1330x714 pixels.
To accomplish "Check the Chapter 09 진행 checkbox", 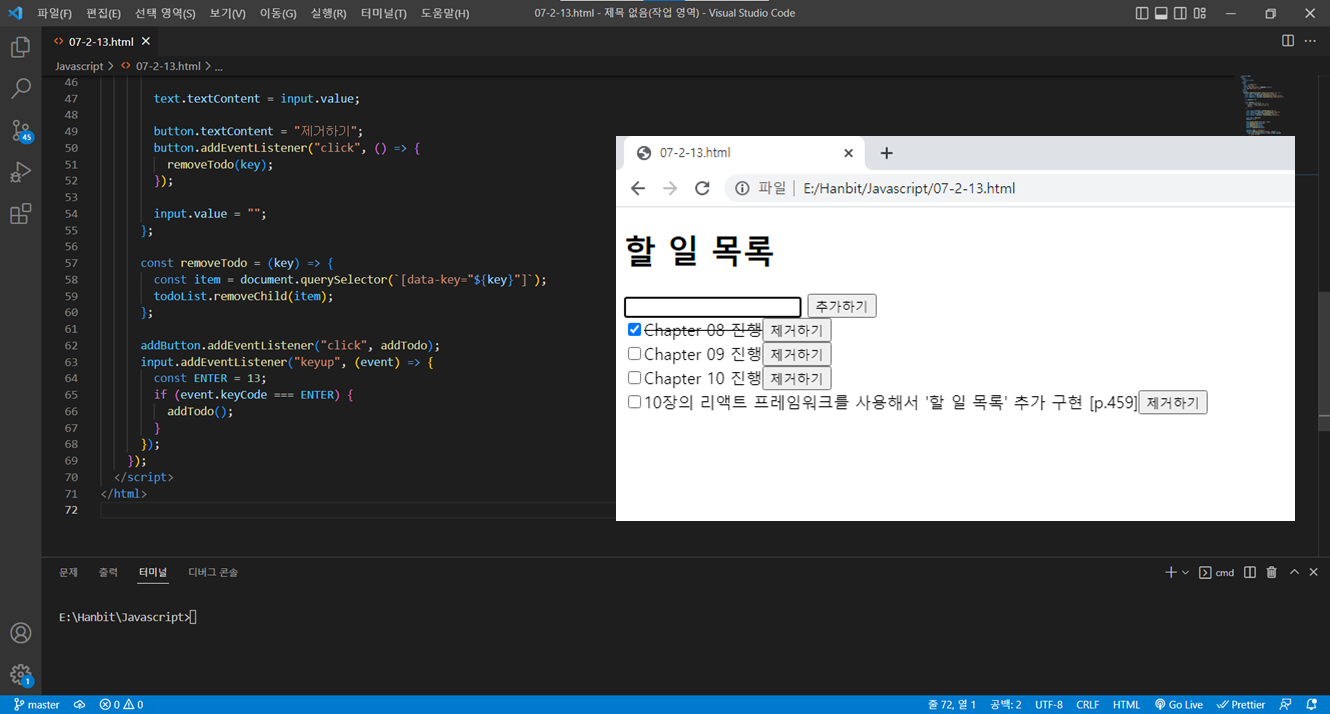I will click(x=634, y=354).
